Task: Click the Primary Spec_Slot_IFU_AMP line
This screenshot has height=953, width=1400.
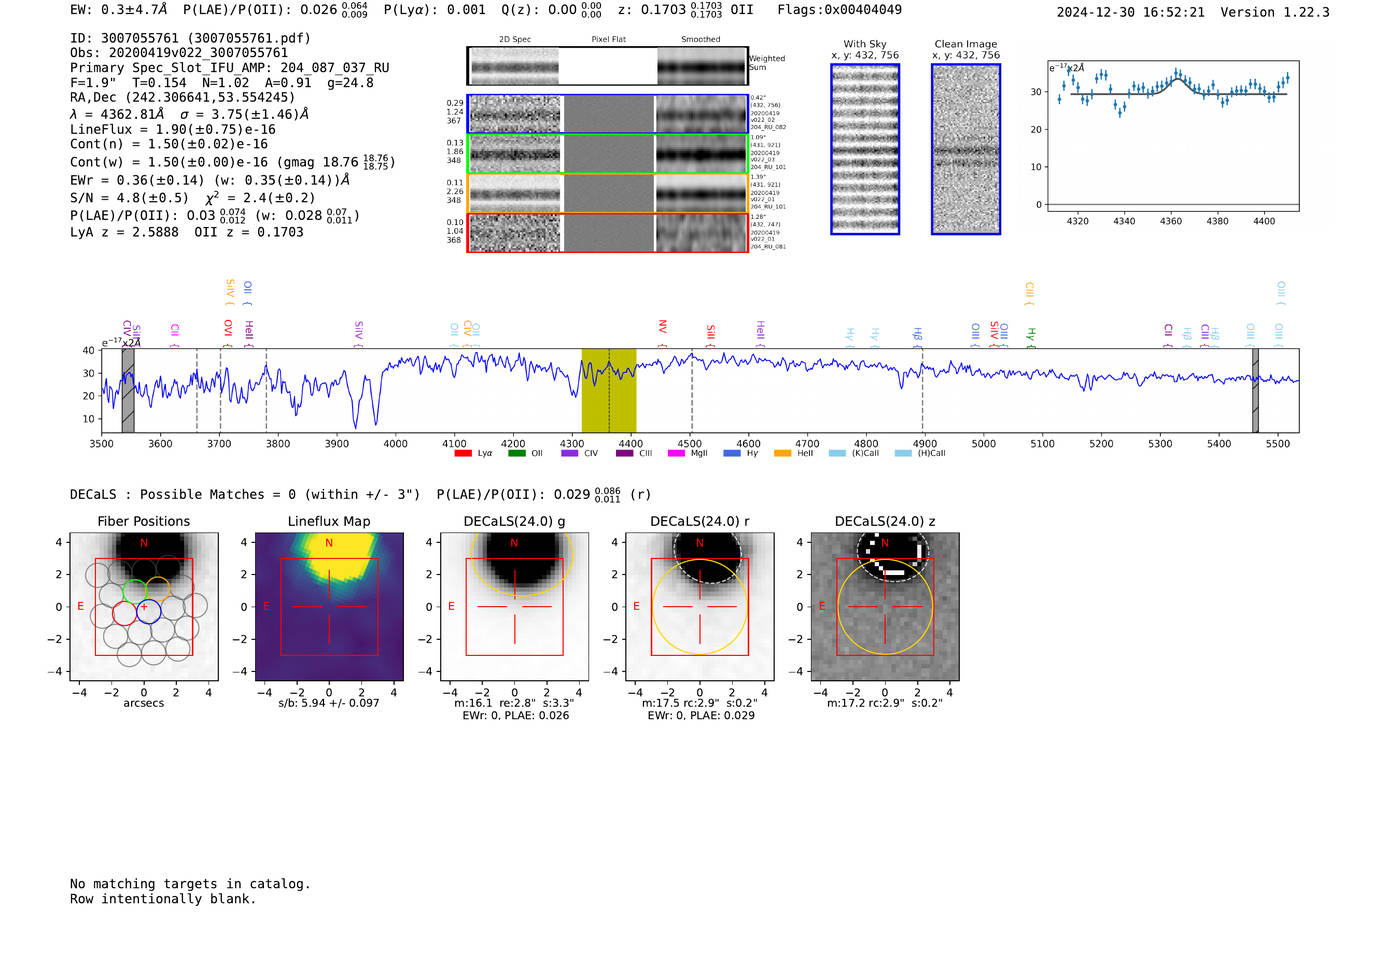Action: pos(230,68)
